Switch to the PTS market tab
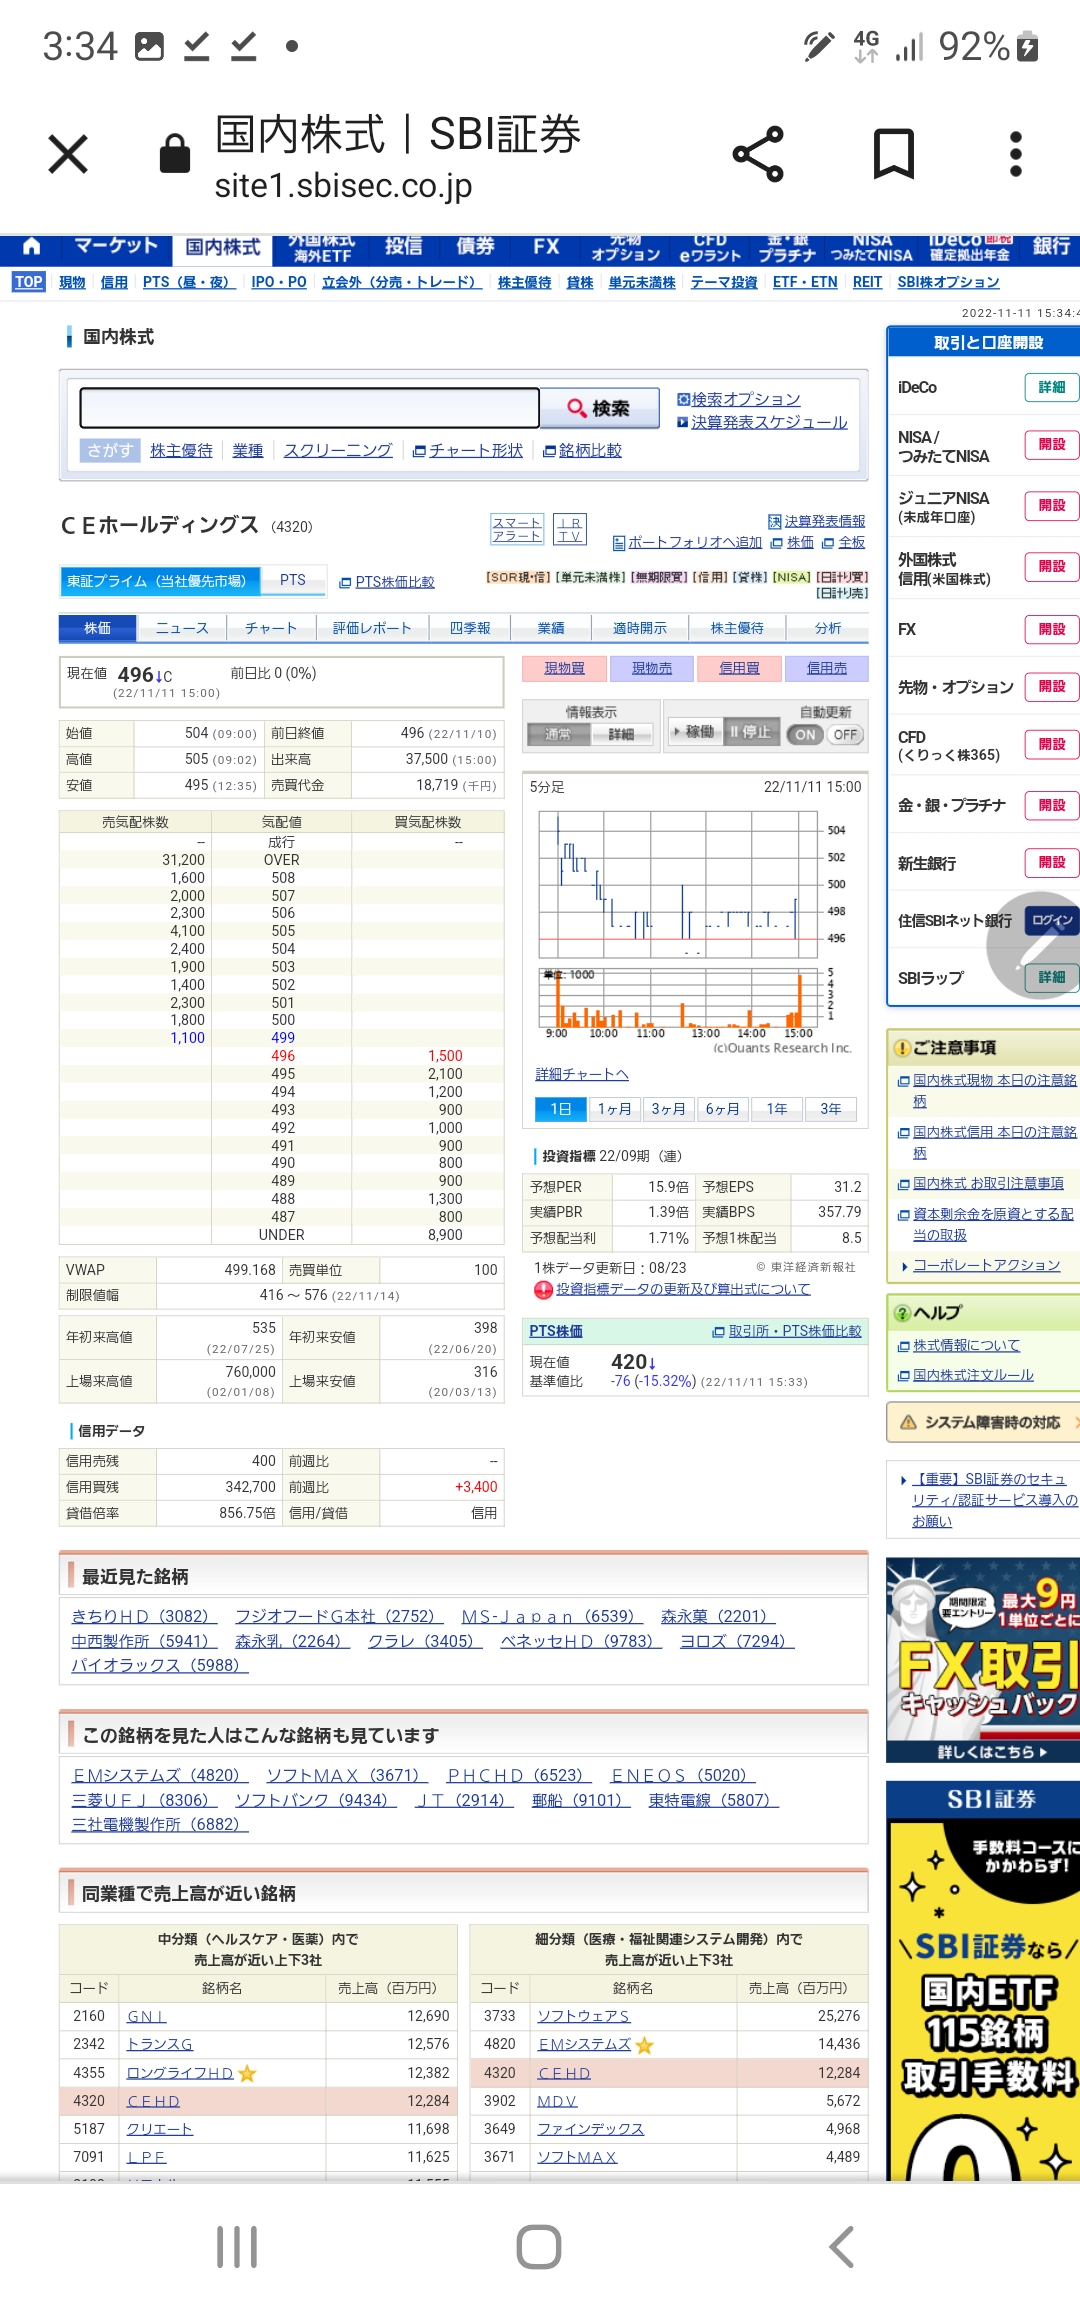The image size is (1080, 2316). click(293, 580)
